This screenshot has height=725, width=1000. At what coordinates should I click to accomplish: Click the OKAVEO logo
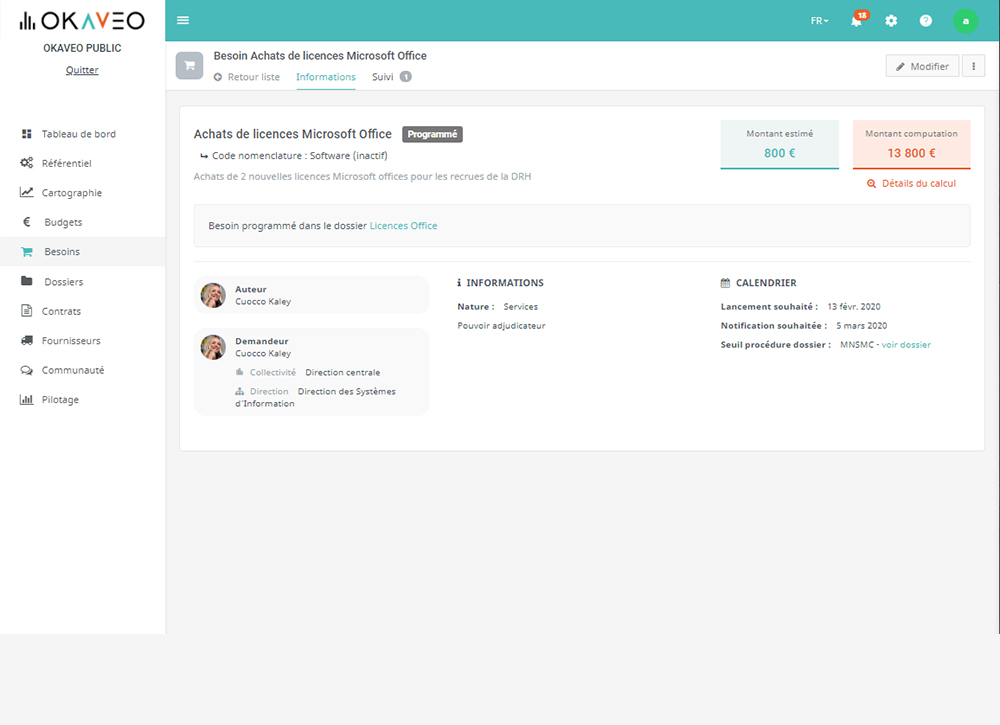[x=82, y=21]
